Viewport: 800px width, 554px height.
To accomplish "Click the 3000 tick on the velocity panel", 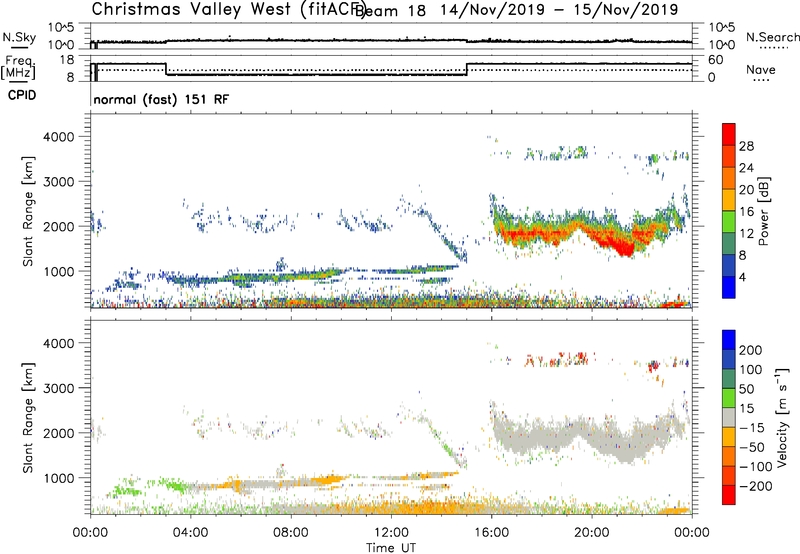I will pos(58,388).
